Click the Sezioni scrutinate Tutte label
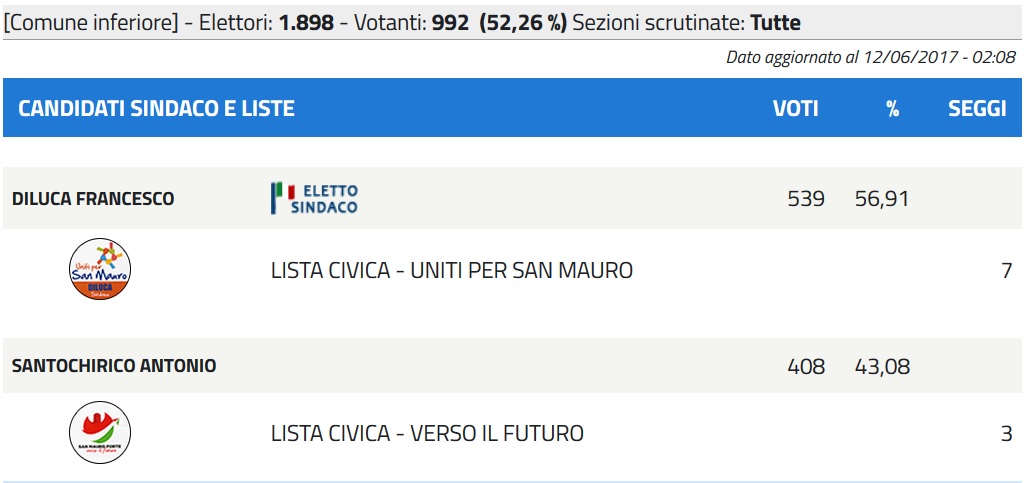The width and height of the screenshot is (1032, 483). tap(686, 23)
